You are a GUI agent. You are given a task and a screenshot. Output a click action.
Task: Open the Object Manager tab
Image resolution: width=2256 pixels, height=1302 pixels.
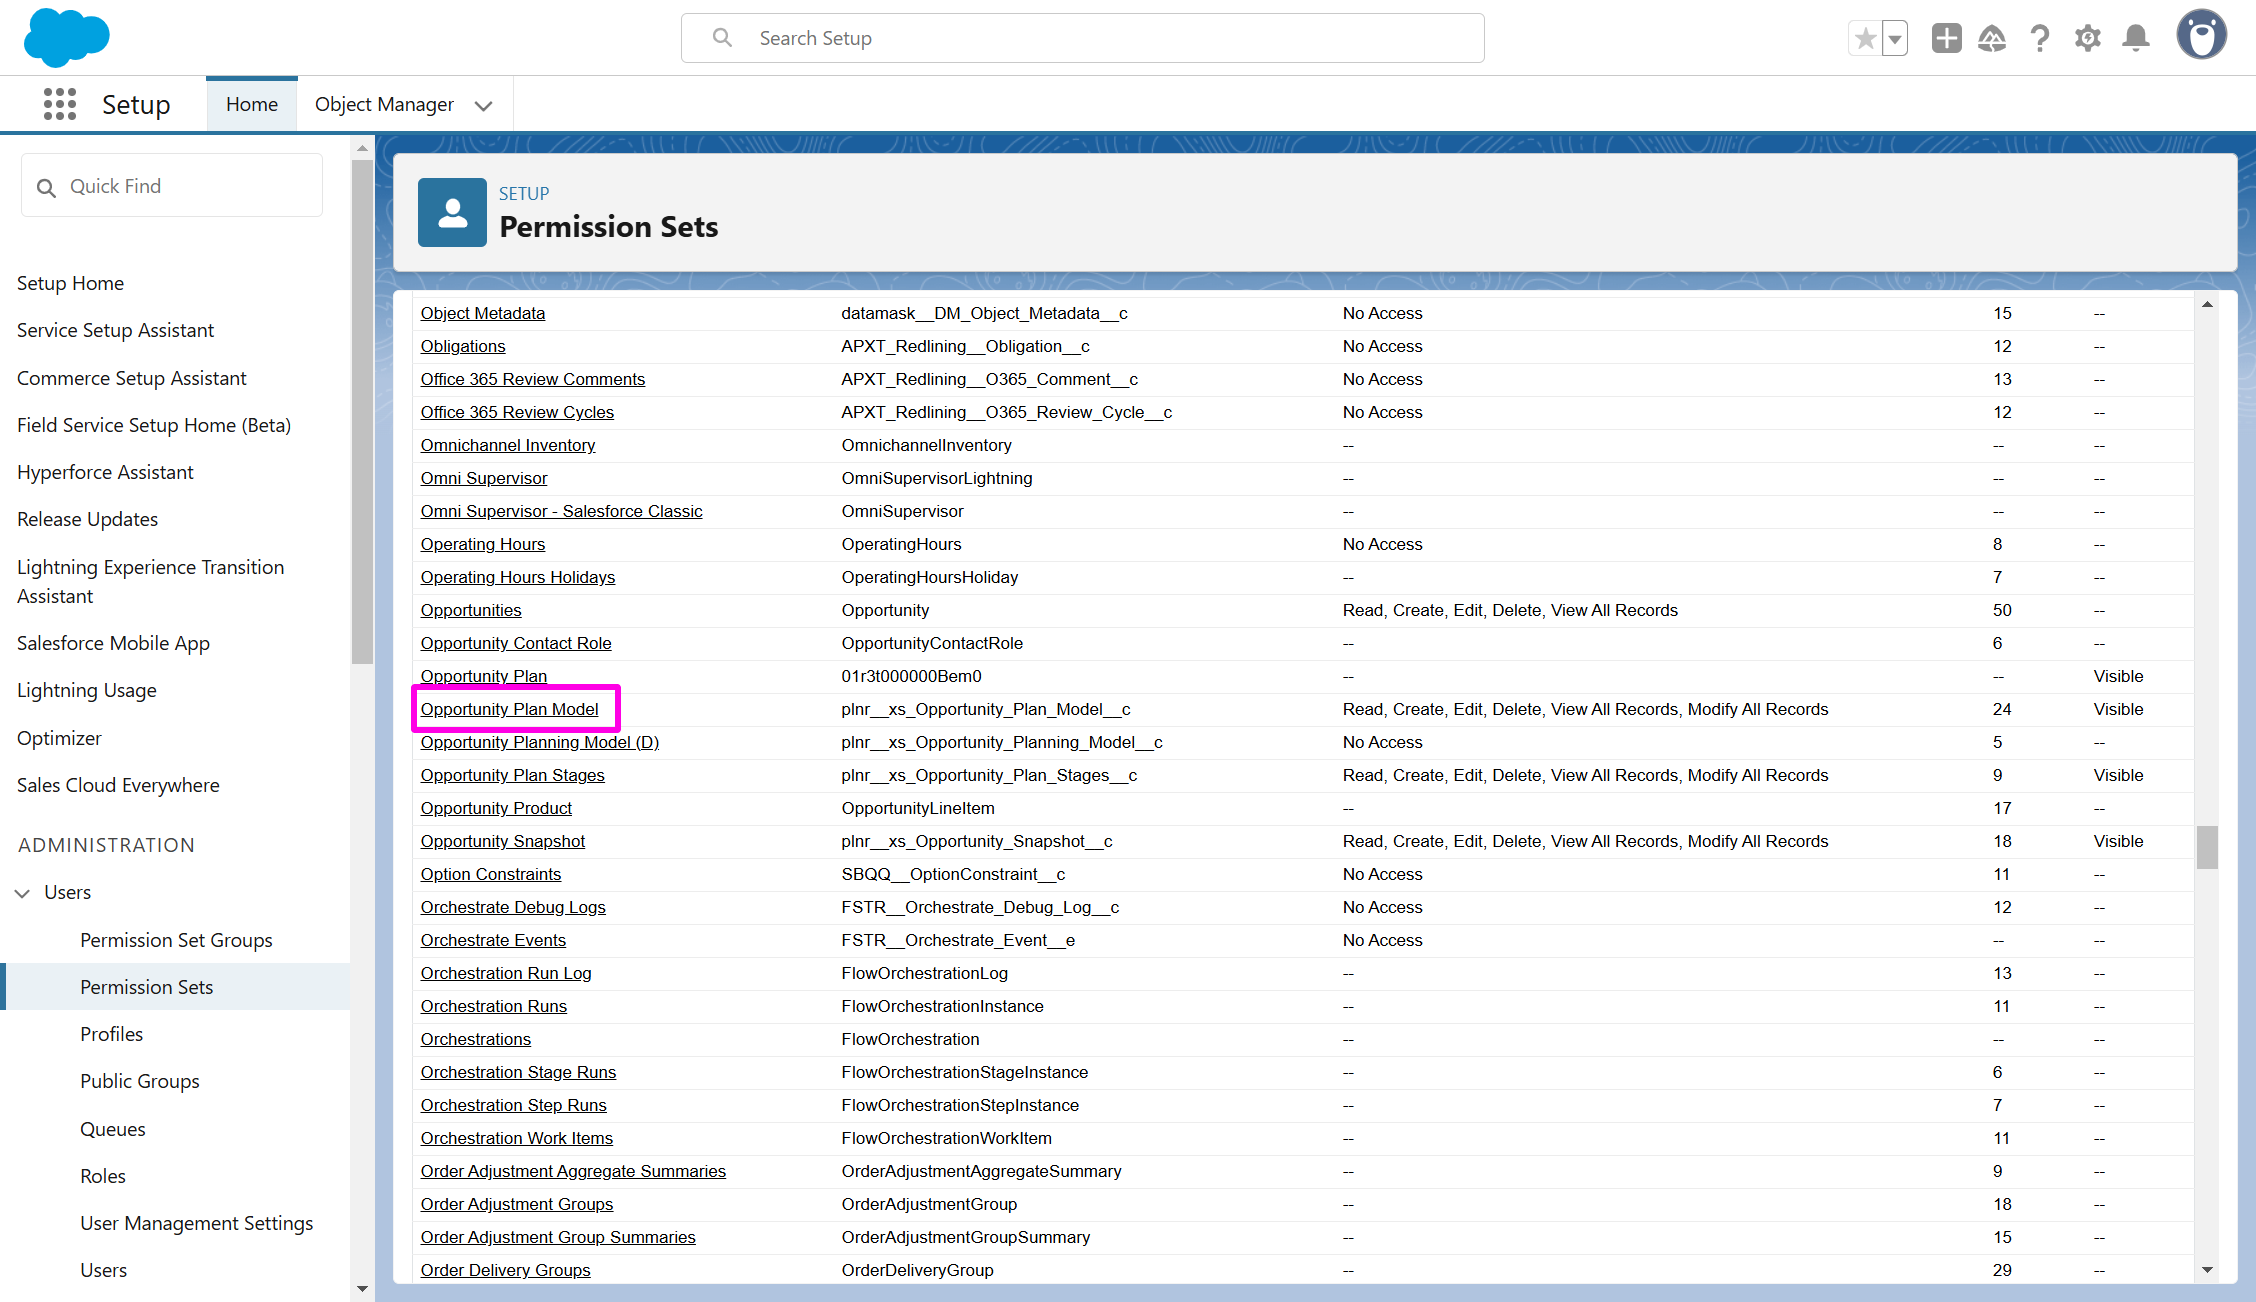[x=384, y=104]
